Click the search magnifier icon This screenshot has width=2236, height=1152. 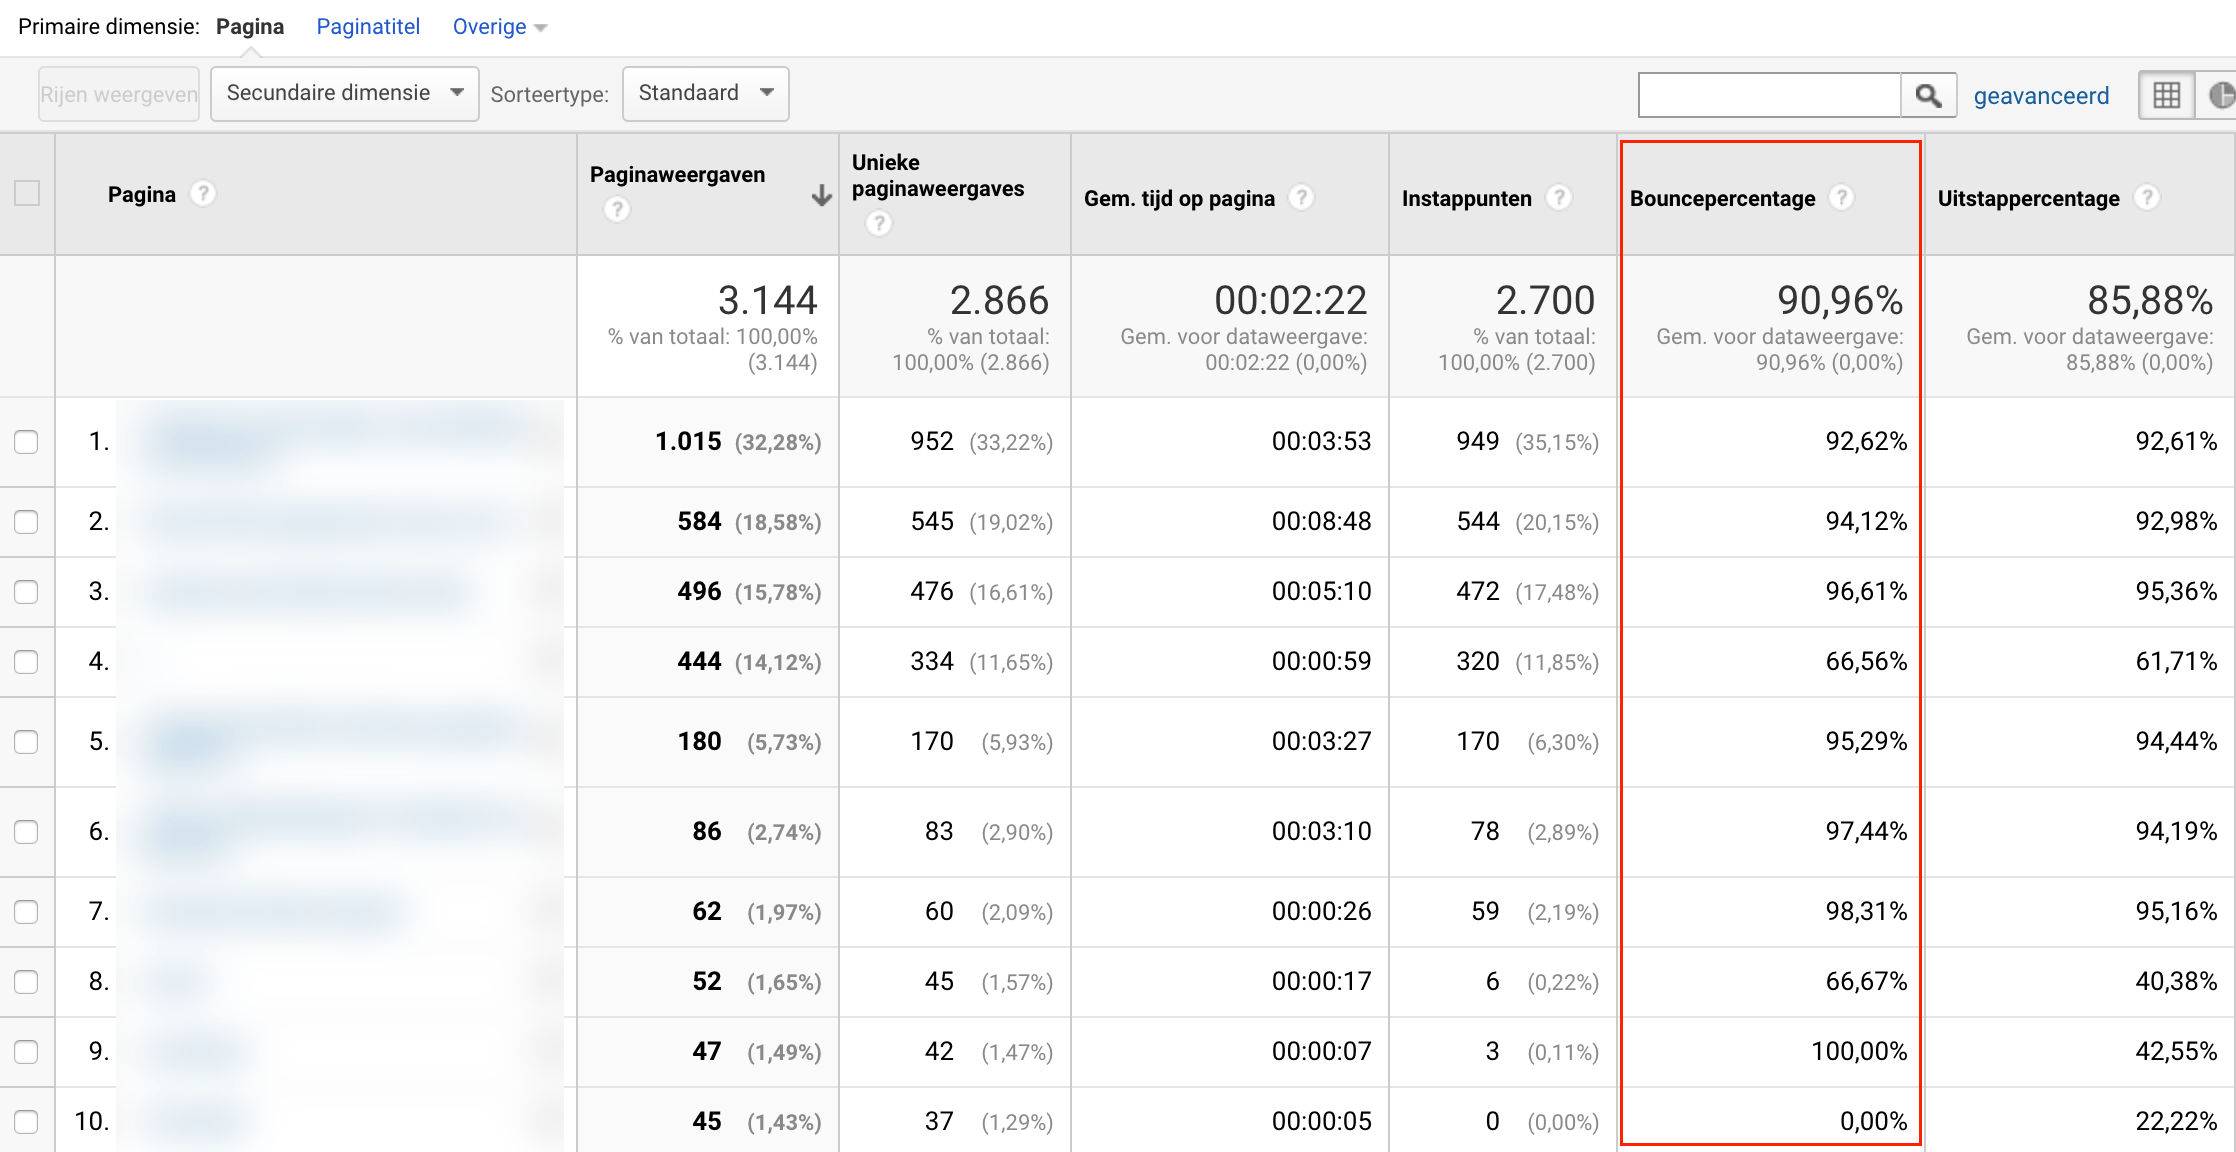pos(1928,95)
